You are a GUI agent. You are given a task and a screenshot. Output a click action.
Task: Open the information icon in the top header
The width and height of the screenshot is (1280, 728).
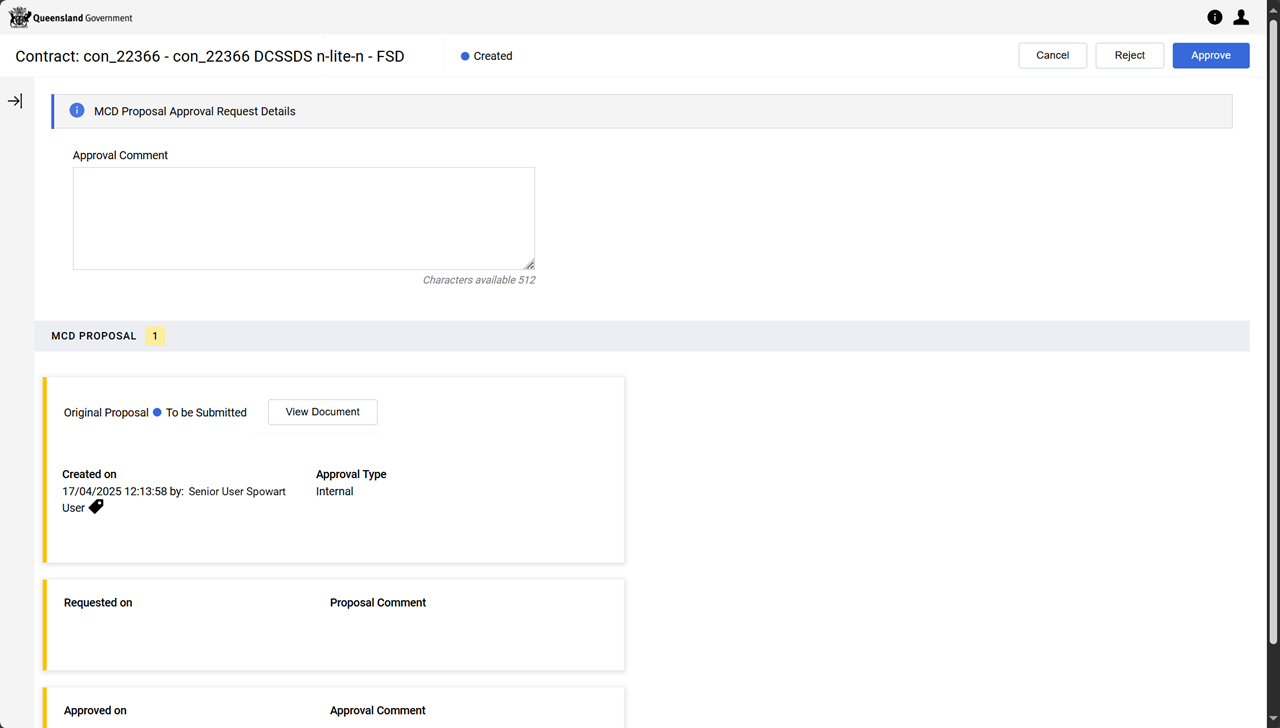(x=1215, y=17)
